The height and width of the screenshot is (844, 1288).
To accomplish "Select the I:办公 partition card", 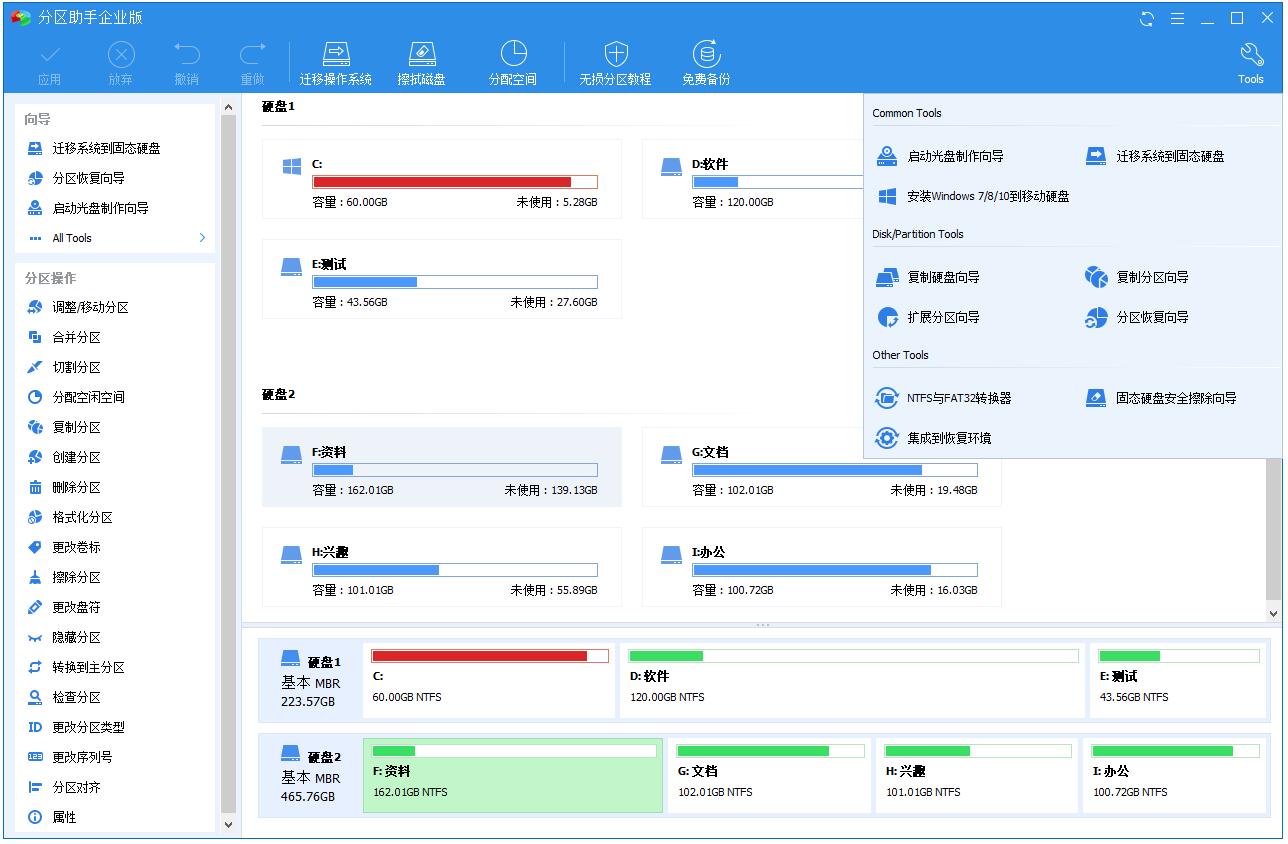I will click(822, 567).
